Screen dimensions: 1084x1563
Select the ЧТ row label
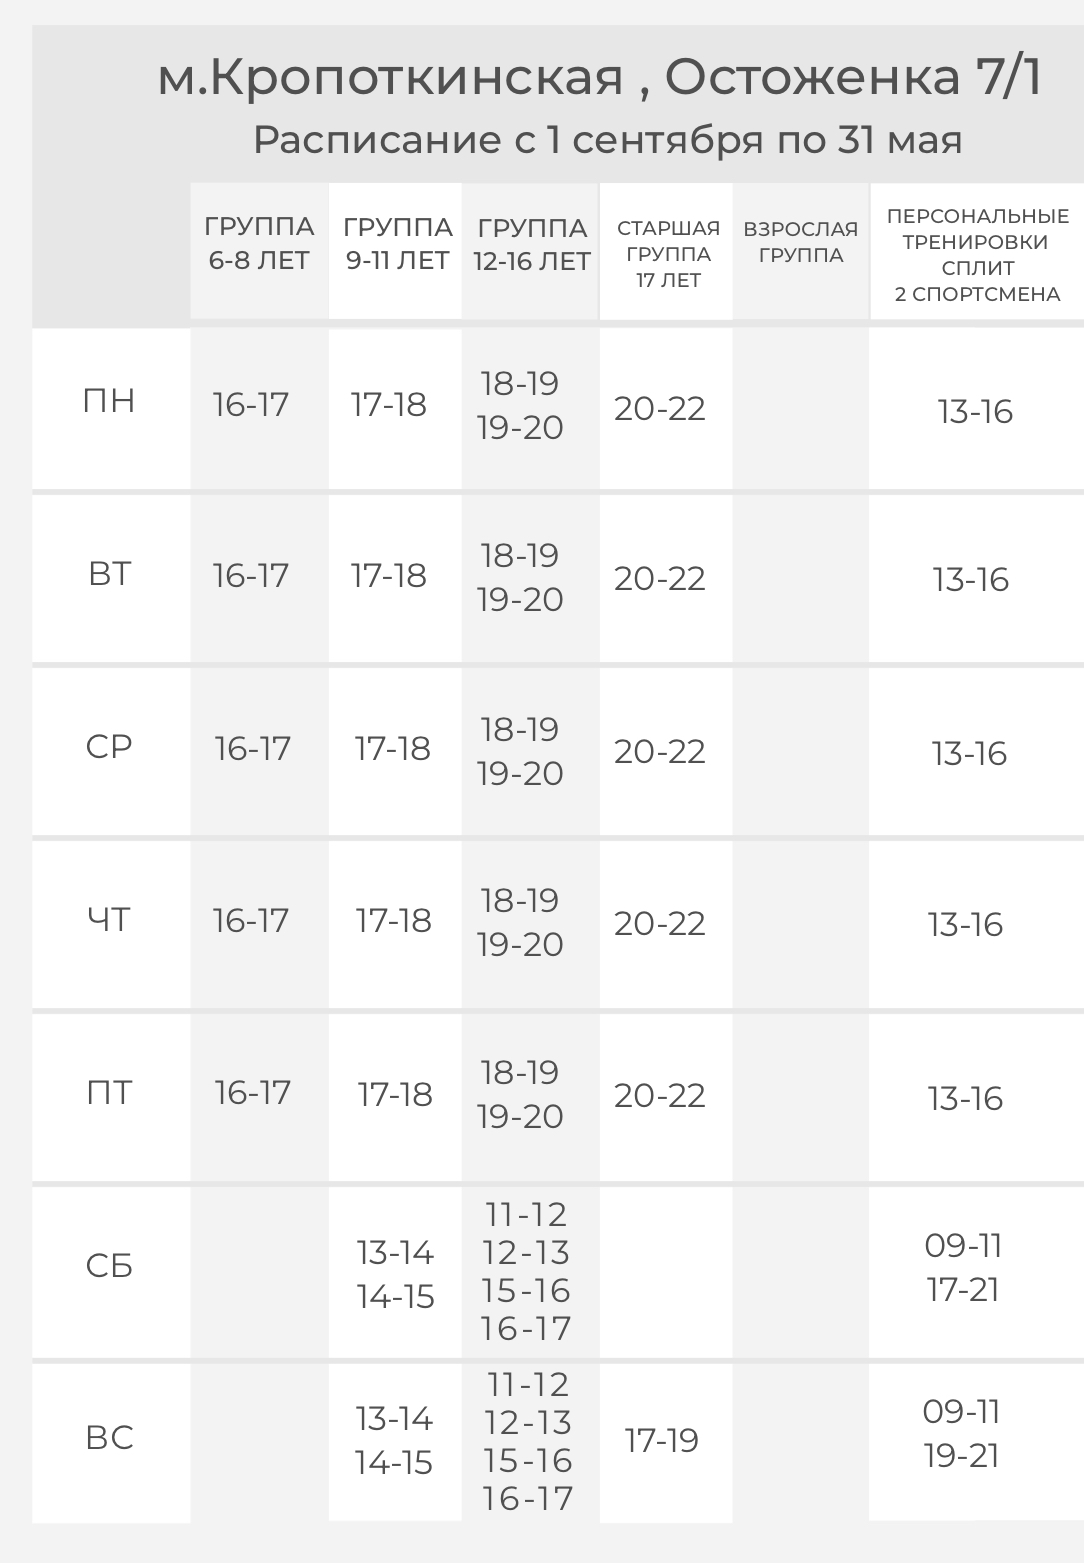[x=109, y=919]
